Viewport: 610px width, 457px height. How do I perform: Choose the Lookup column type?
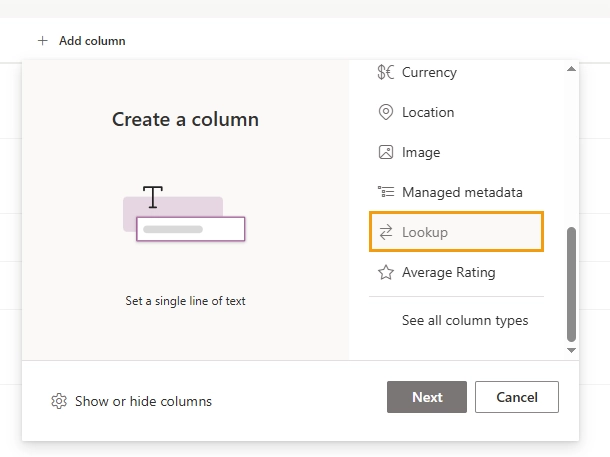tap(456, 232)
